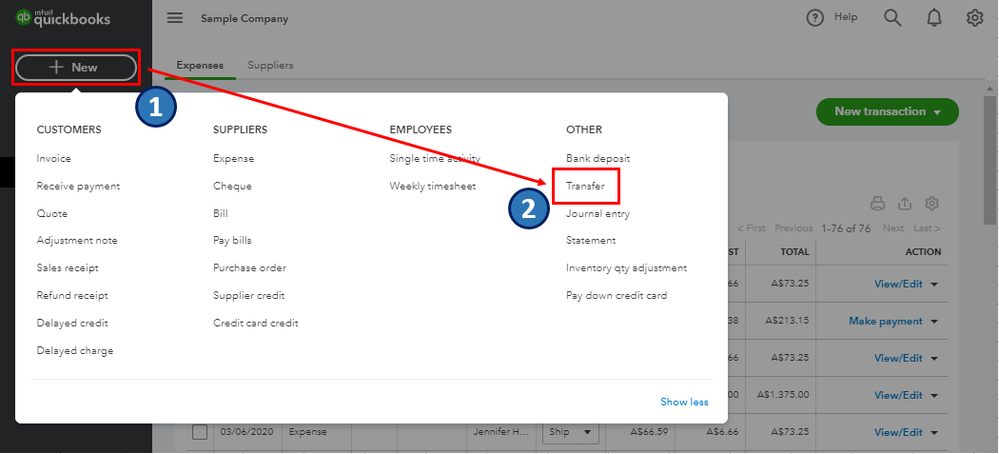The image size is (999, 454).
Task: Select Invoice from Customers
Action: pos(54,159)
